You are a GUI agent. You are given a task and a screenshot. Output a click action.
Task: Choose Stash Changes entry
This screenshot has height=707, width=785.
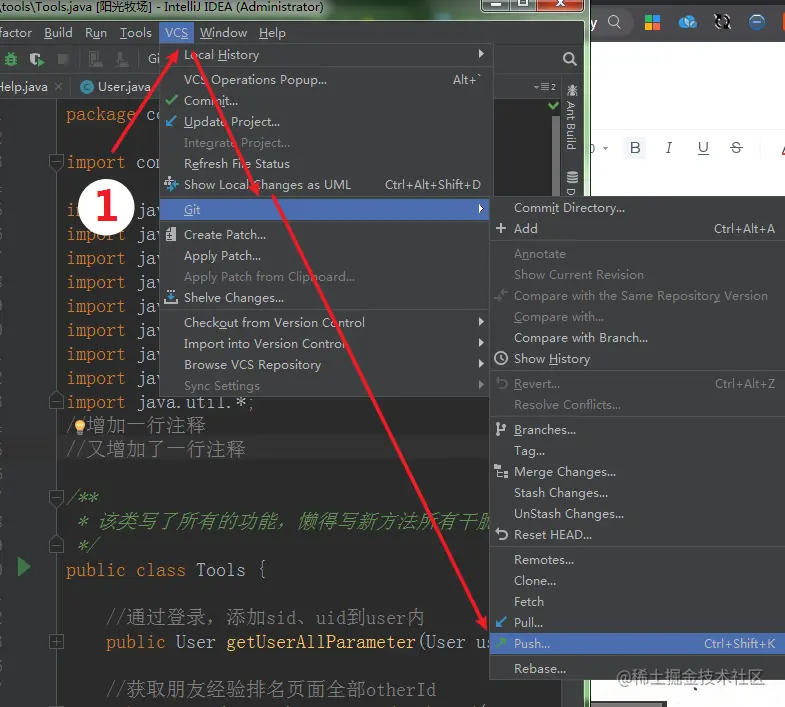pos(637,493)
